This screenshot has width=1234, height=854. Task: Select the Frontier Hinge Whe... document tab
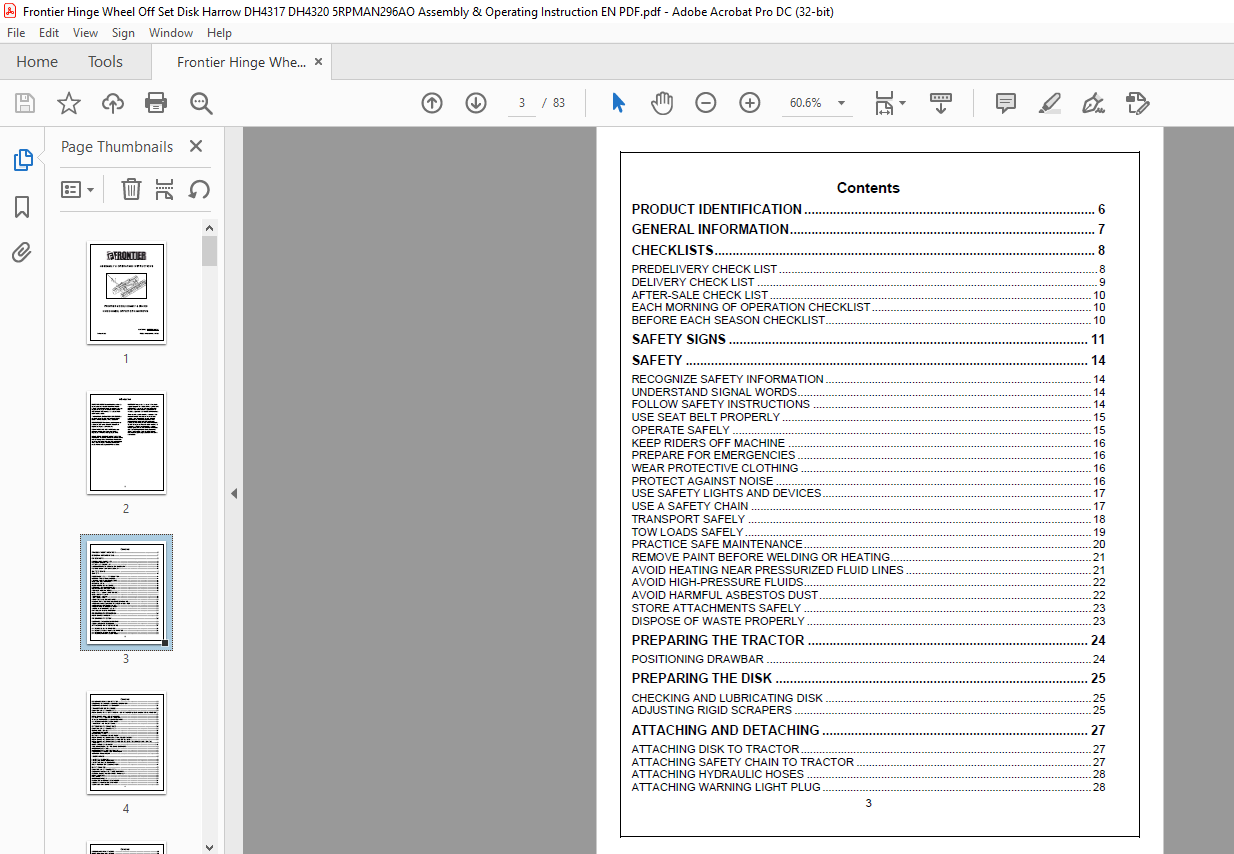pos(241,62)
